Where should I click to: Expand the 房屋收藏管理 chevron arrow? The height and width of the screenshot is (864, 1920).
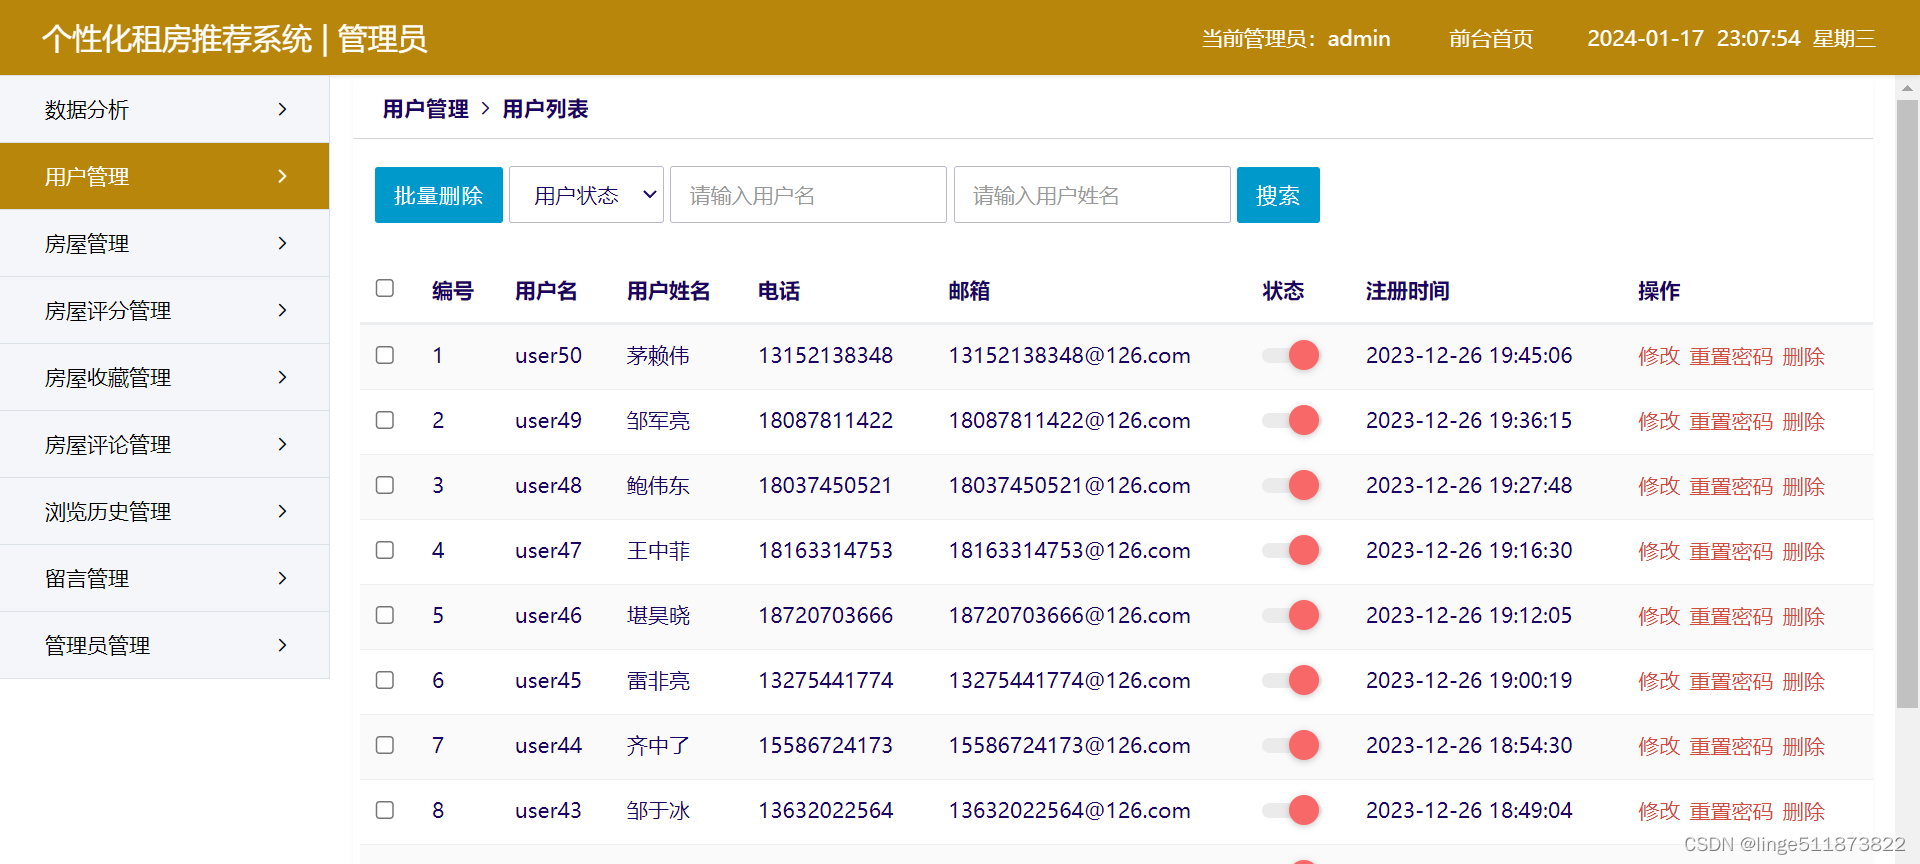(282, 377)
